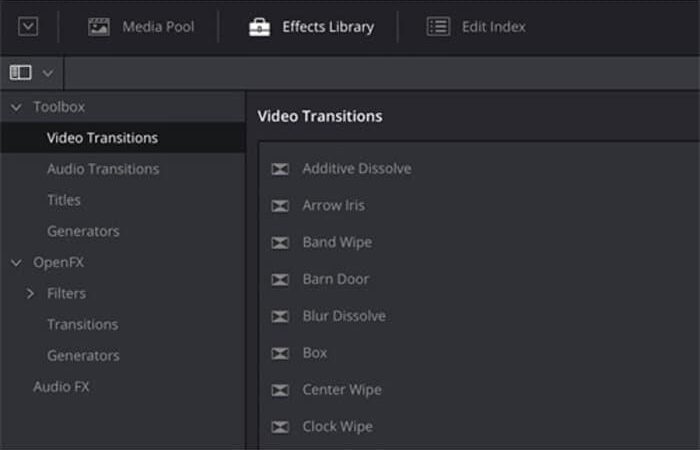Switch to the Edit Index tab
Screen dimensions: 700x450
point(493,27)
